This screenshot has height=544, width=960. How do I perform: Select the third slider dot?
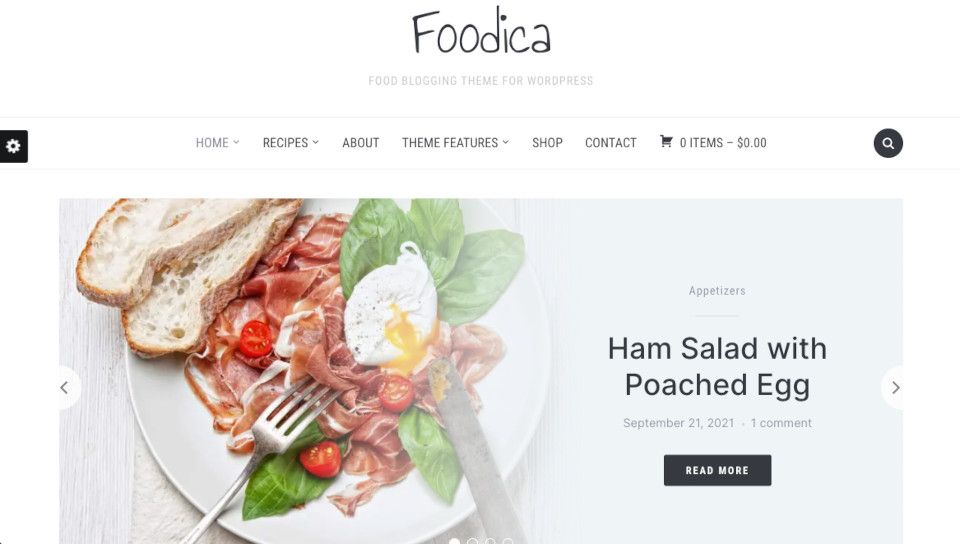(x=490, y=542)
